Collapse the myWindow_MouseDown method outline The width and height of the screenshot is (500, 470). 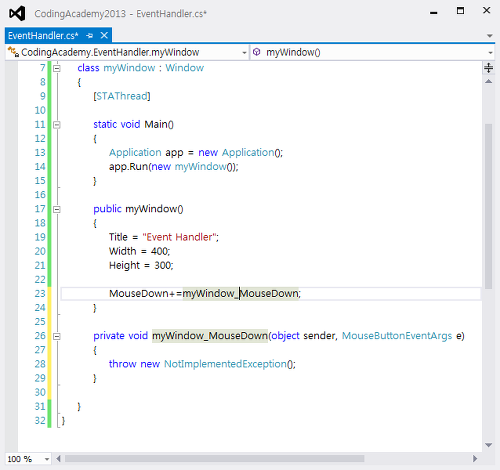pyautogui.click(x=57, y=336)
